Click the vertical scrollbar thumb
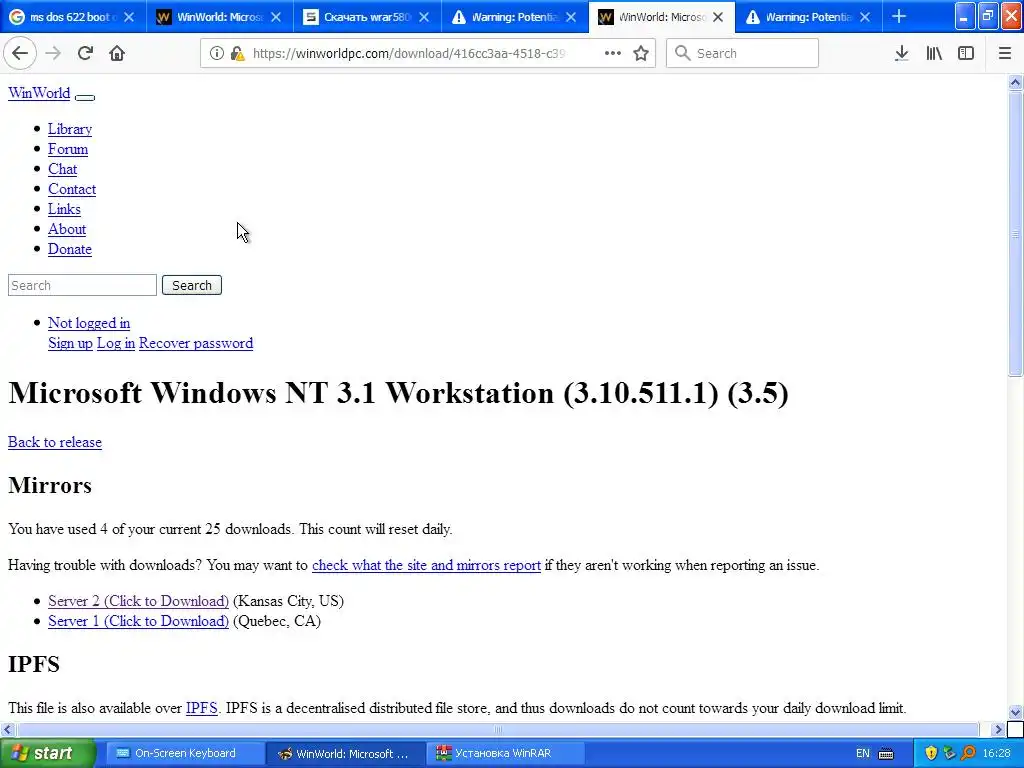This screenshot has height=768, width=1024. (1015, 233)
